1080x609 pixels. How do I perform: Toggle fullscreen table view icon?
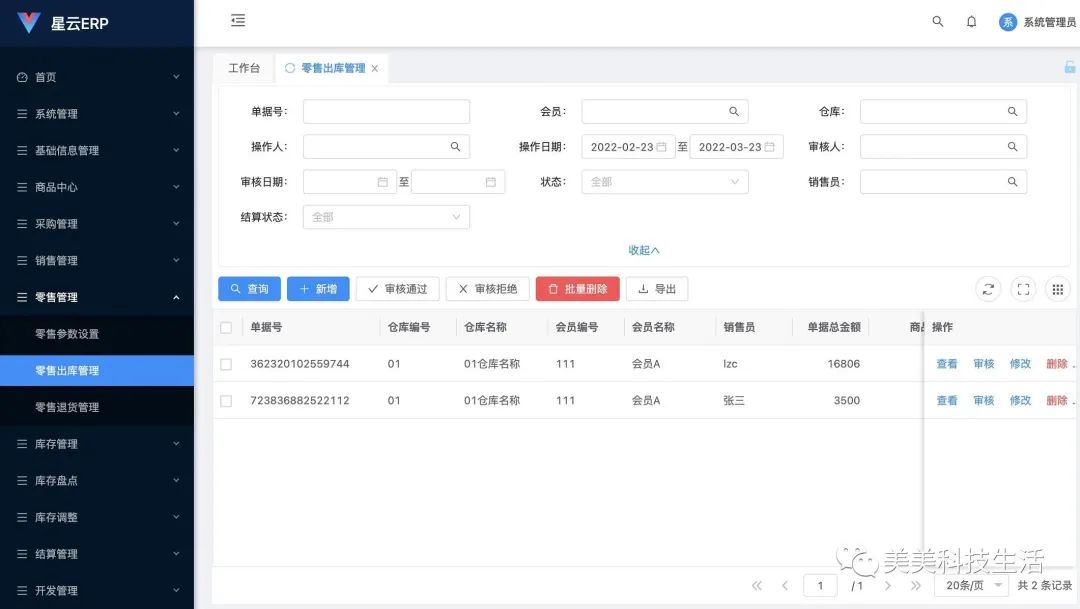coord(1023,288)
